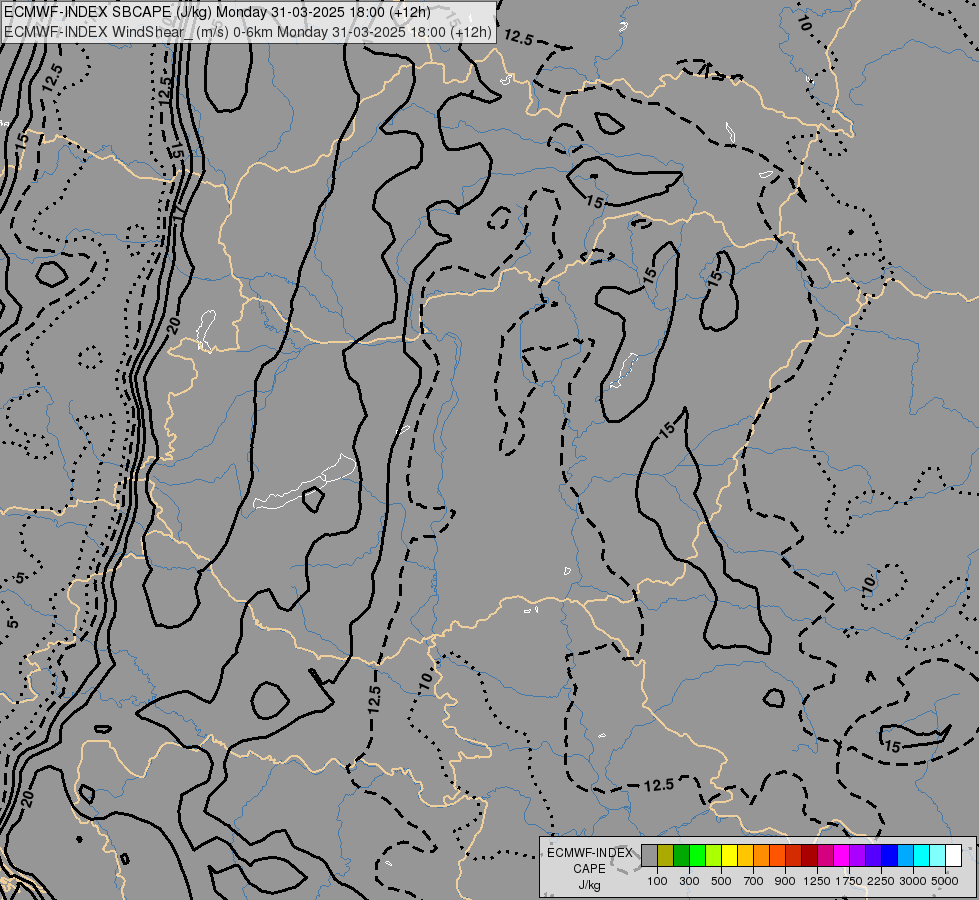Click the gray swatch in the CAPE legend
The image size is (979, 900).
[x=649, y=855]
